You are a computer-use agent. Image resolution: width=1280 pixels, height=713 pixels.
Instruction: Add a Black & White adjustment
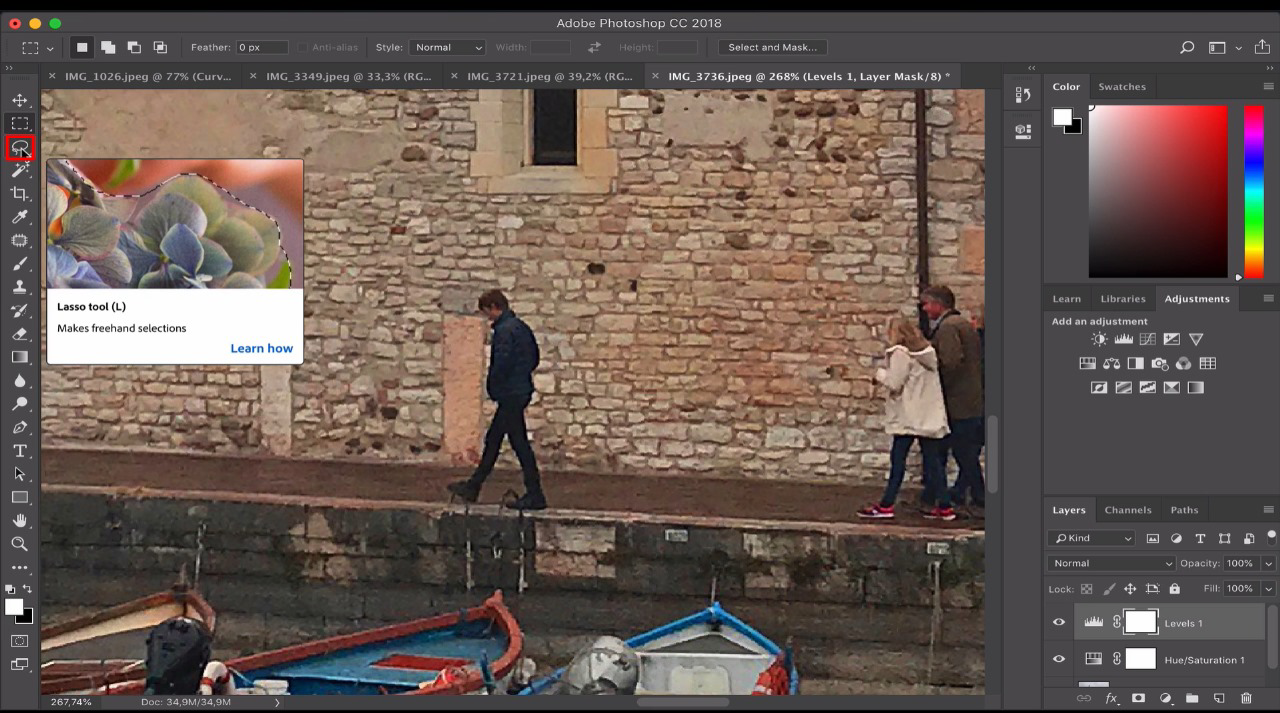(x=1135, y=363)
